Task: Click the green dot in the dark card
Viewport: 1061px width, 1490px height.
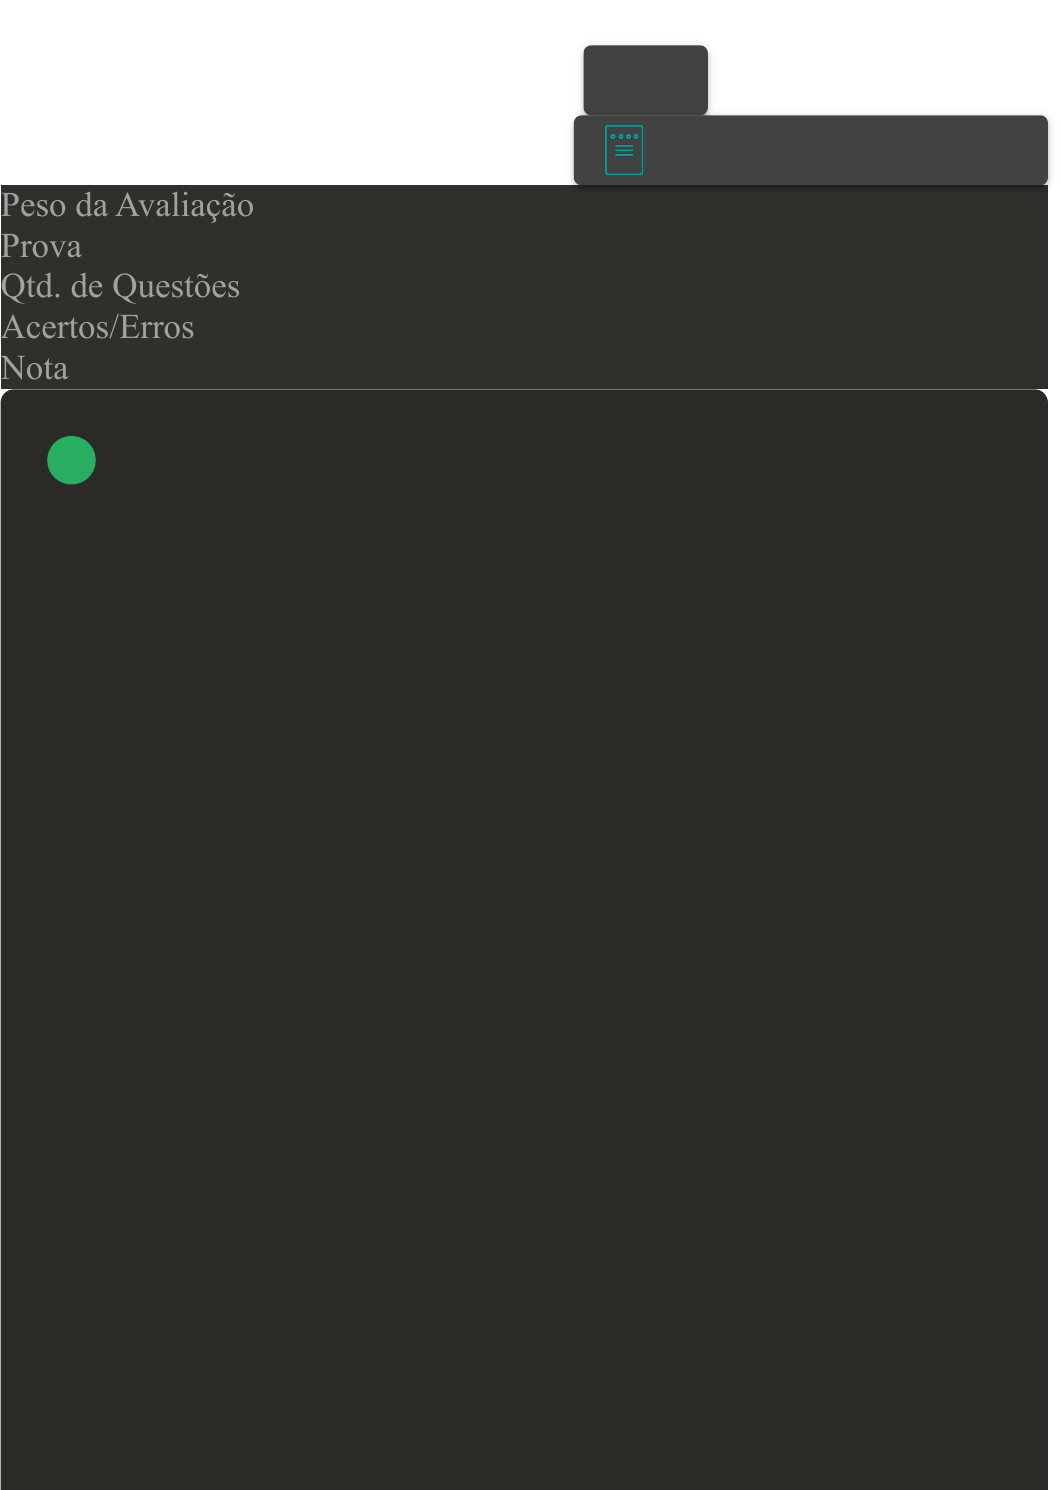Action: tap(71, 460)
